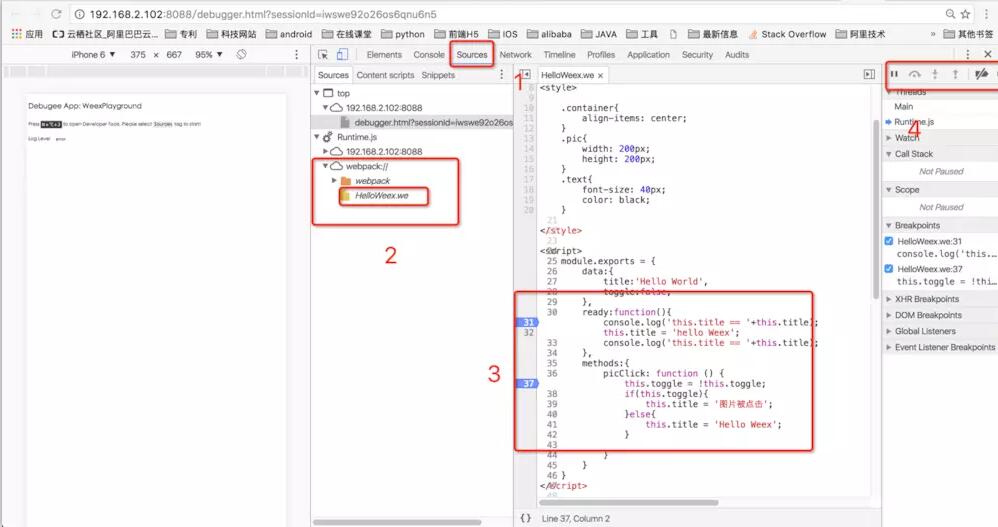This screenshot has width=998, height=527.
Task: Pretty print with curly braces icon
Action: click(x=526, y=518)
